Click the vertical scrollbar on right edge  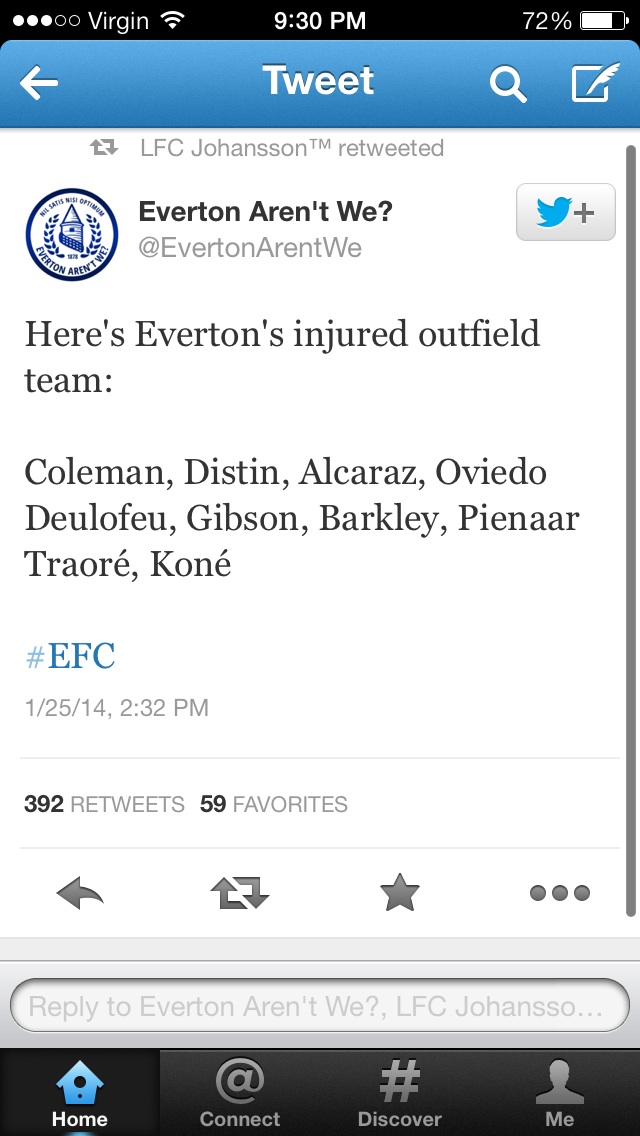click(x=630, y=530)
